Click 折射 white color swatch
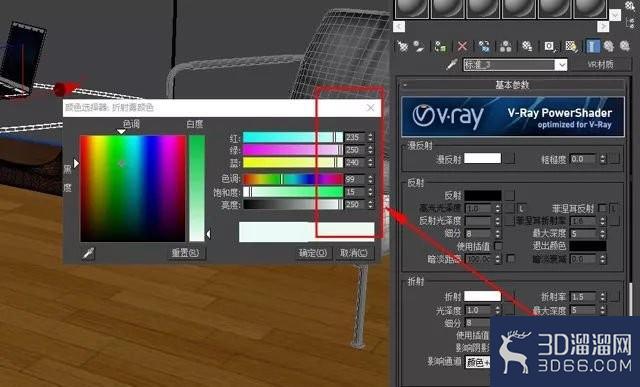The height and width of the screenshot is (387, 640). click(482, 296)
